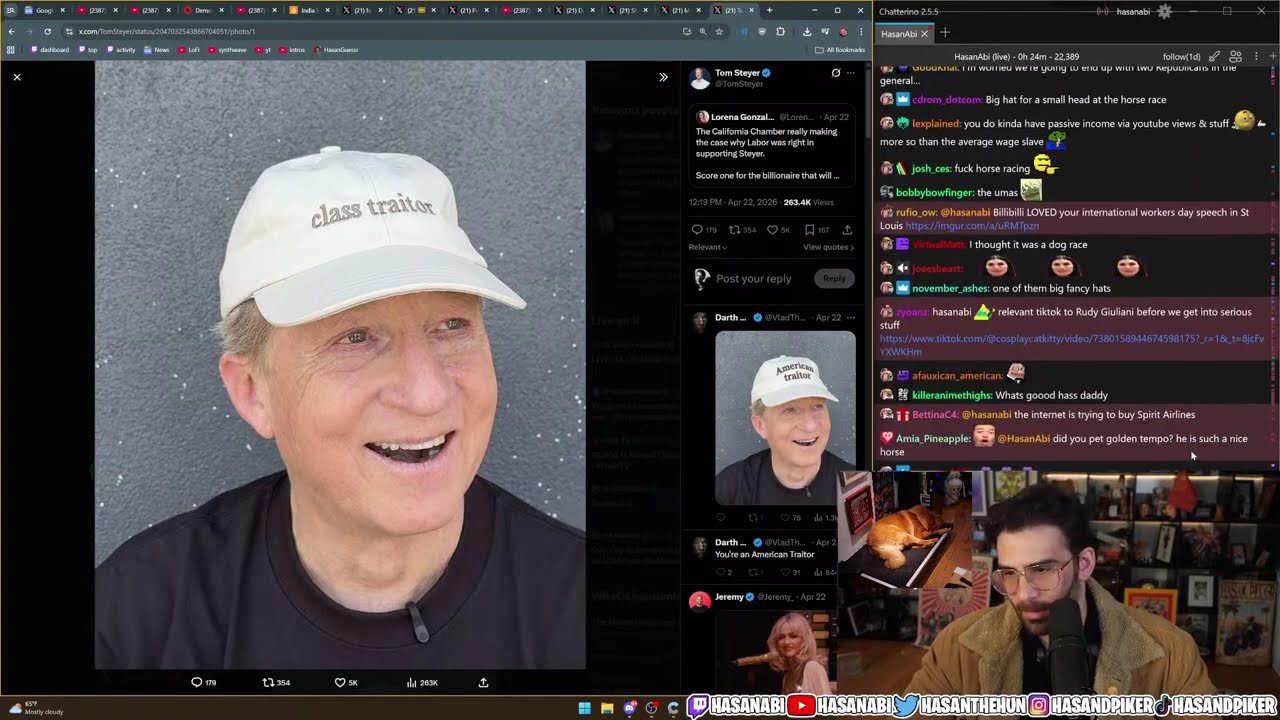Open the weather widget in taskbar

coord(36,707)
